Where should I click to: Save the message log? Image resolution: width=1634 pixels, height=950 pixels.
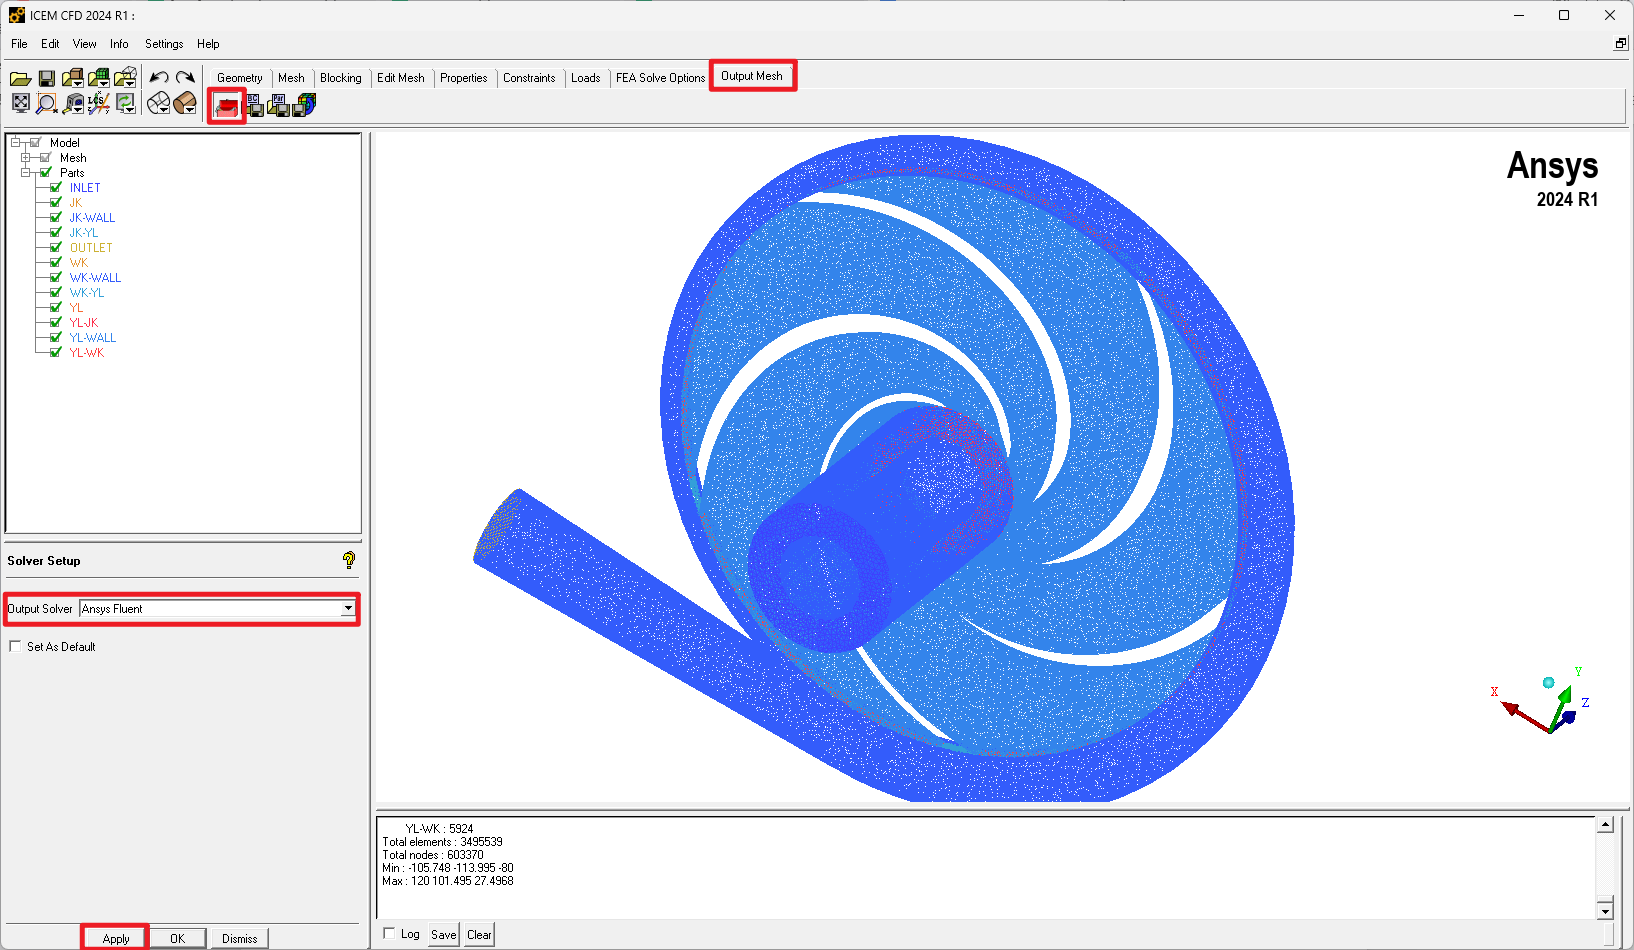[x=444, y=935]
